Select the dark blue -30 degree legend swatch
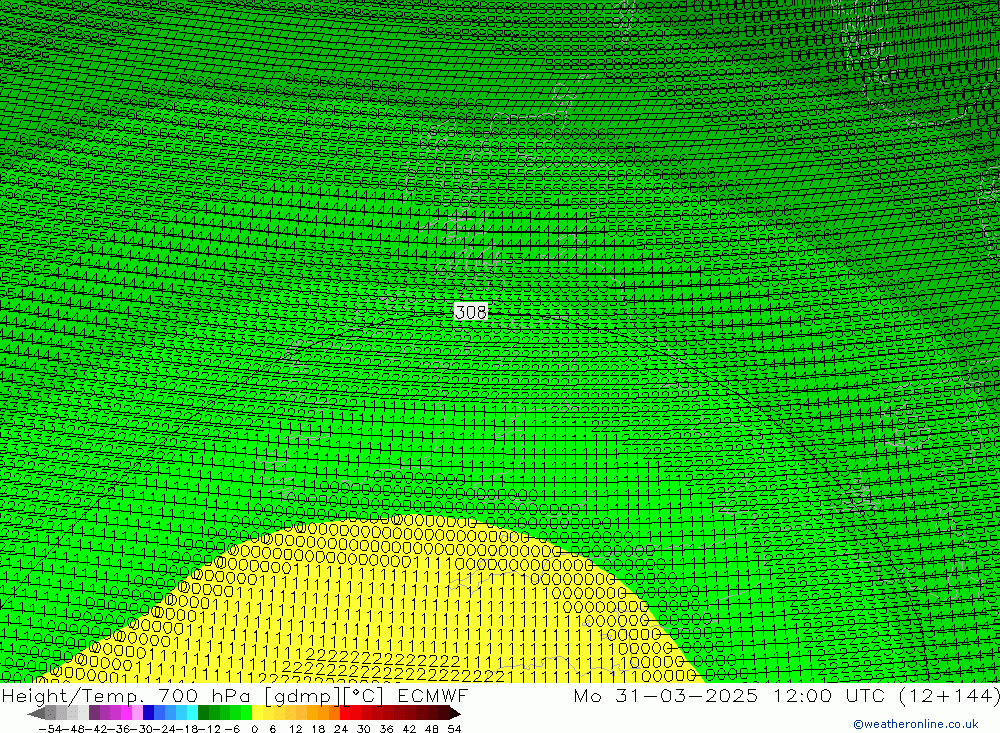Screen dimensions: 1000x733 point(148,713)
